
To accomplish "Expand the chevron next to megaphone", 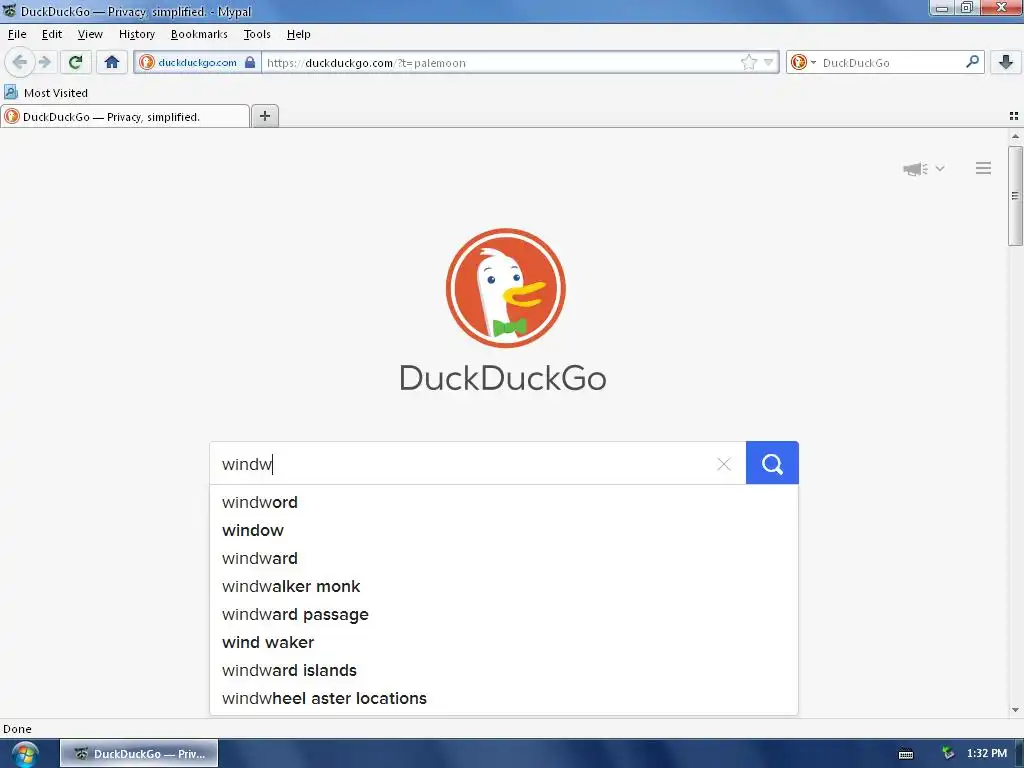I will (x=940, y=168).
